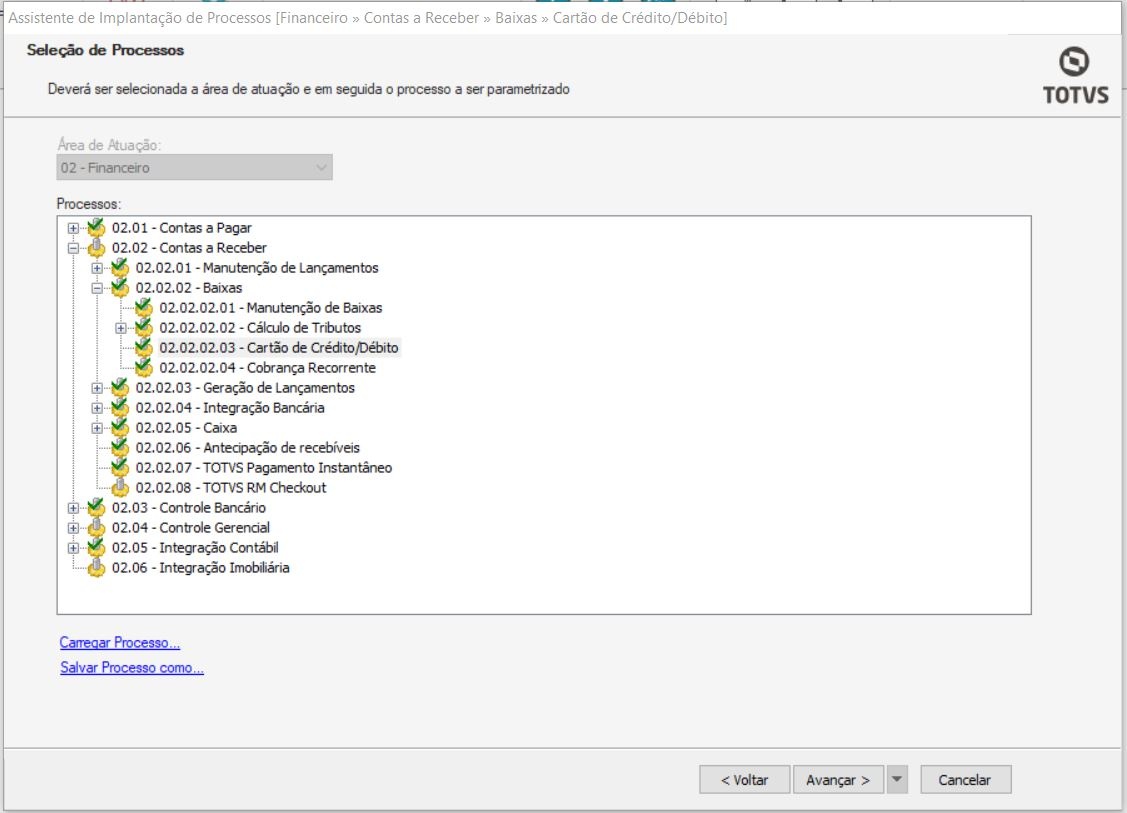Select 02.01 - Contas a Pagar row
This screenshot has height=813, width=1127.
pyautogui.click(x=181, y=228)
